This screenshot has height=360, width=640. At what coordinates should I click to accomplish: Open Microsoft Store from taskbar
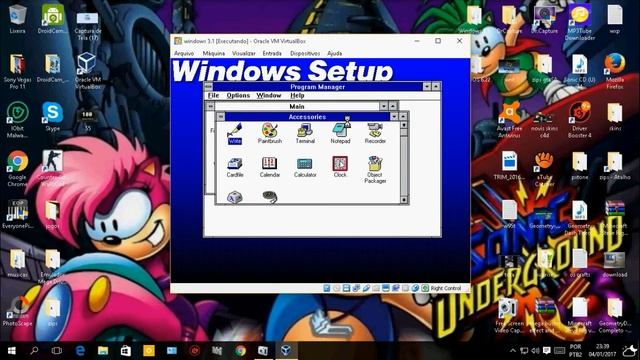click(x=126, y=351)
